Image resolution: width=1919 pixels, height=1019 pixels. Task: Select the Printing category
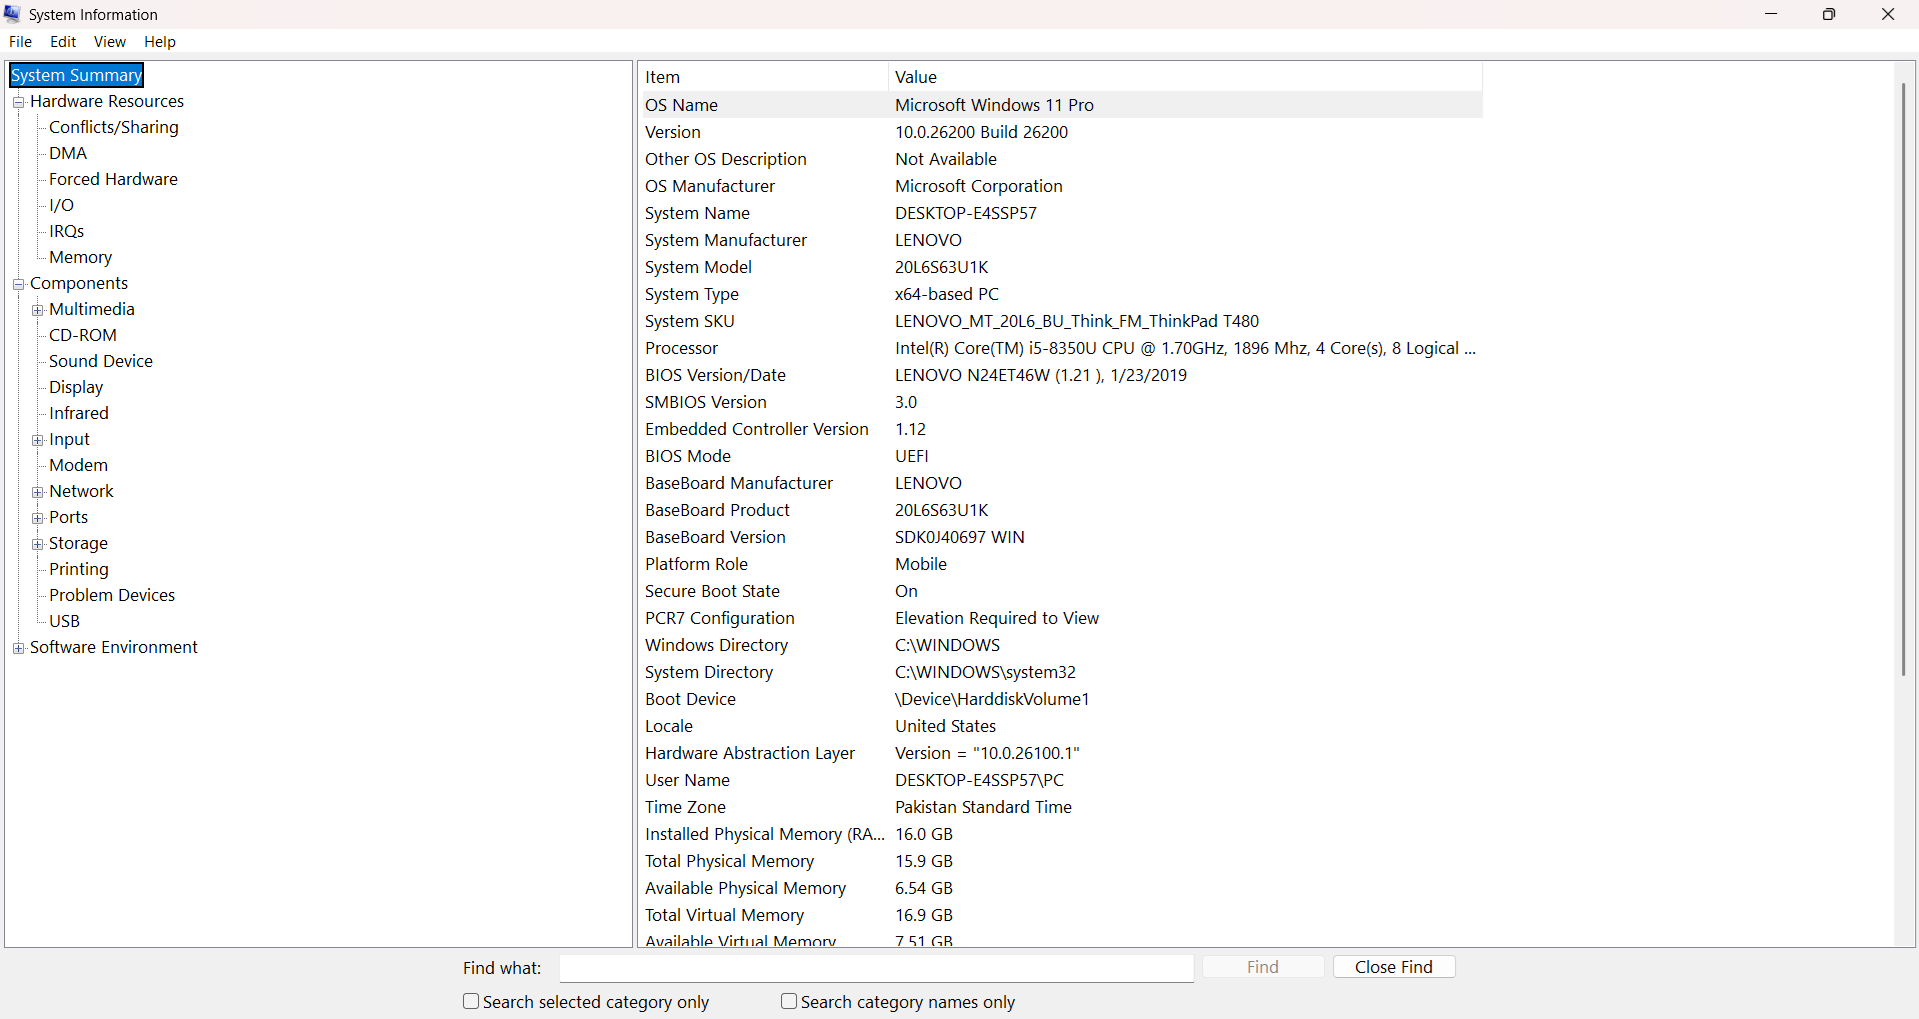coord(79,569)
